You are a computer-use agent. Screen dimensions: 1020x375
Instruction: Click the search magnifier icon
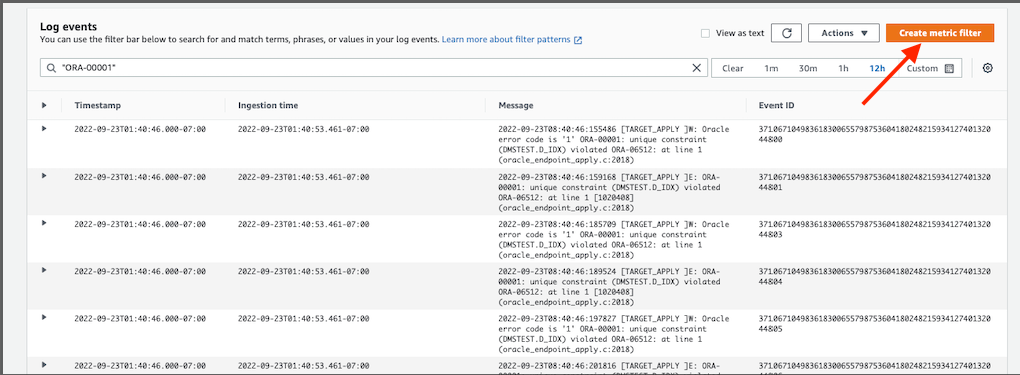pyautogui.click(x=51, y=68)
